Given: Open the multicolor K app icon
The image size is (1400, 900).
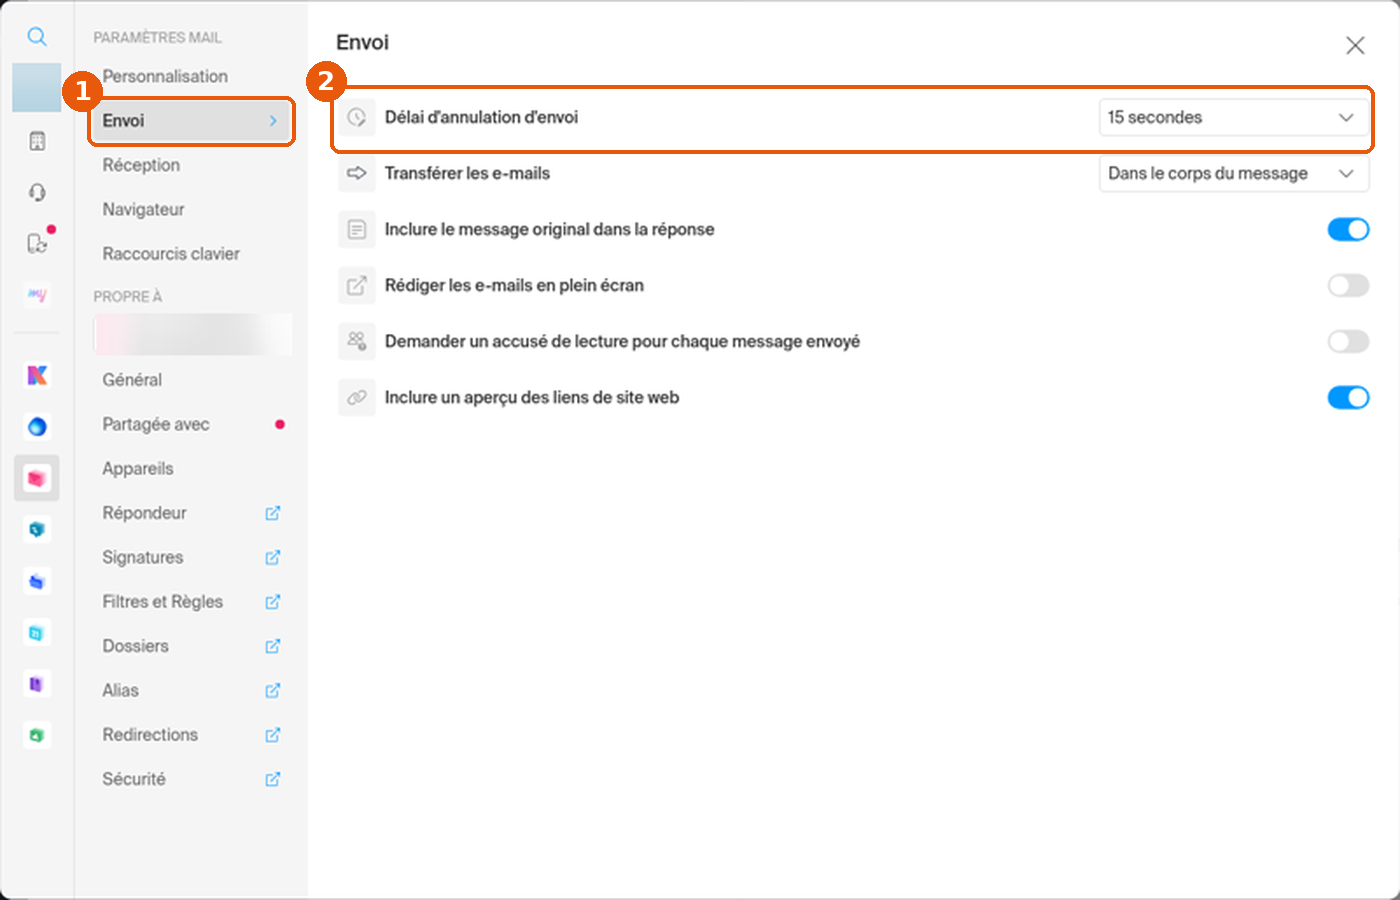Looking at the screenshot, I should [37, 375].
